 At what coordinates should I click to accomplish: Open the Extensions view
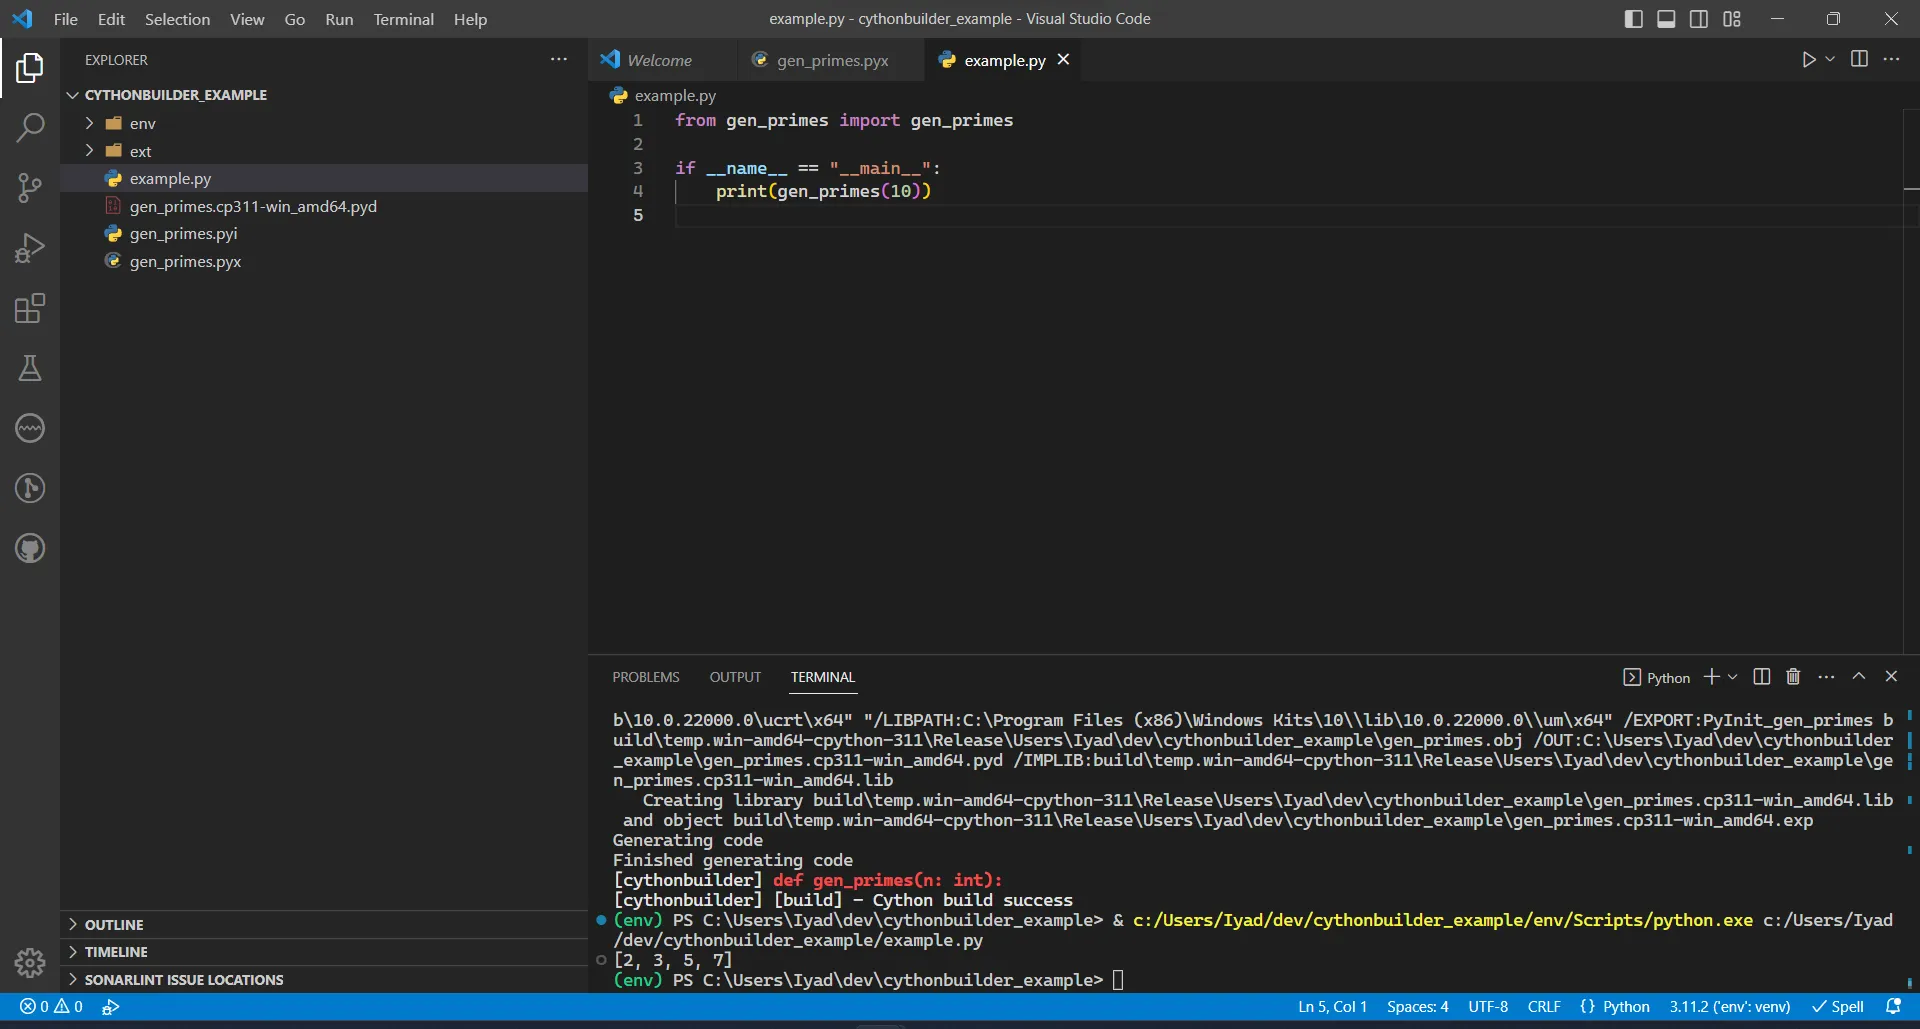pyautogui.click(x=30, y=308)
